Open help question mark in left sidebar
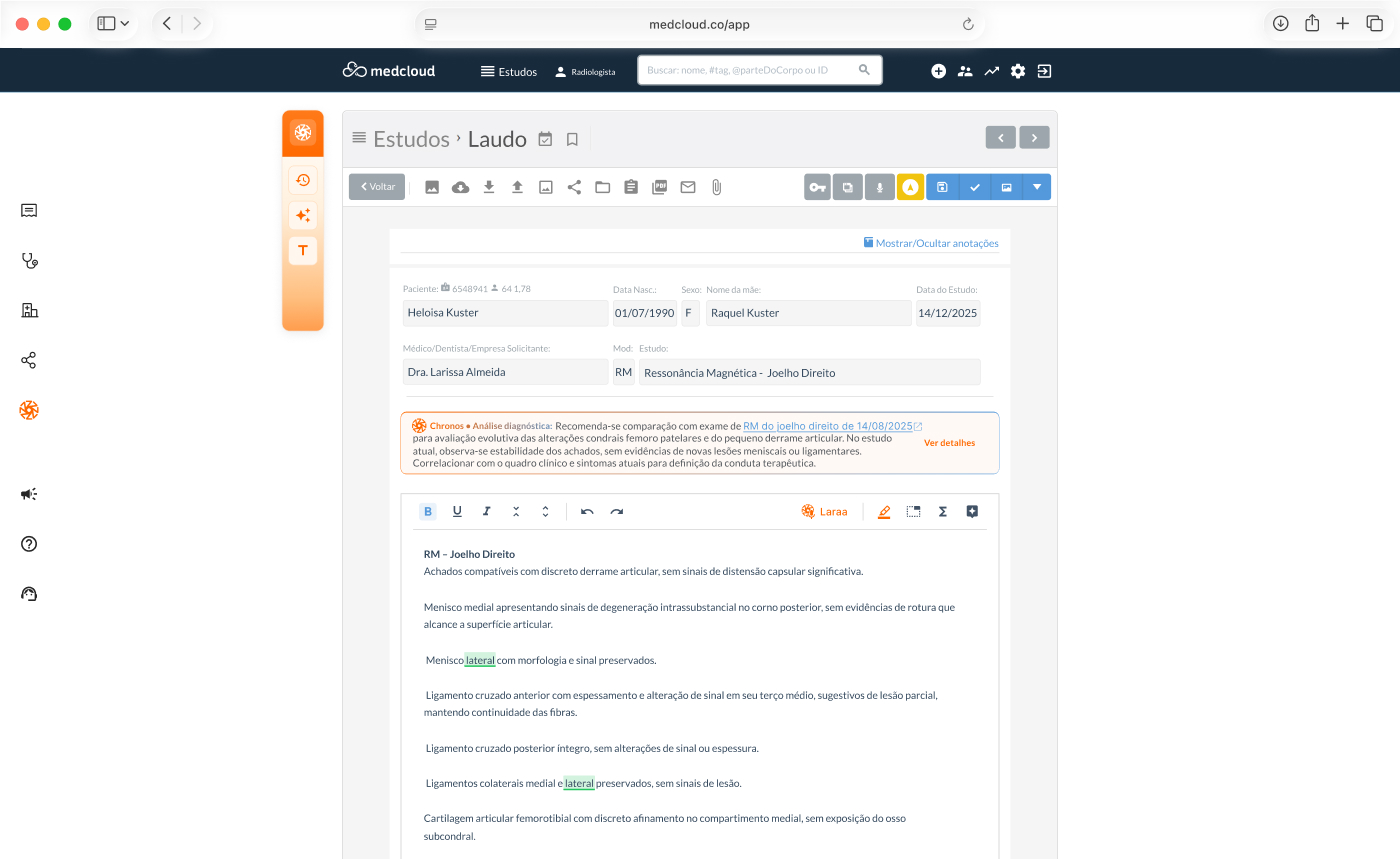 click(x=29, y=544)
